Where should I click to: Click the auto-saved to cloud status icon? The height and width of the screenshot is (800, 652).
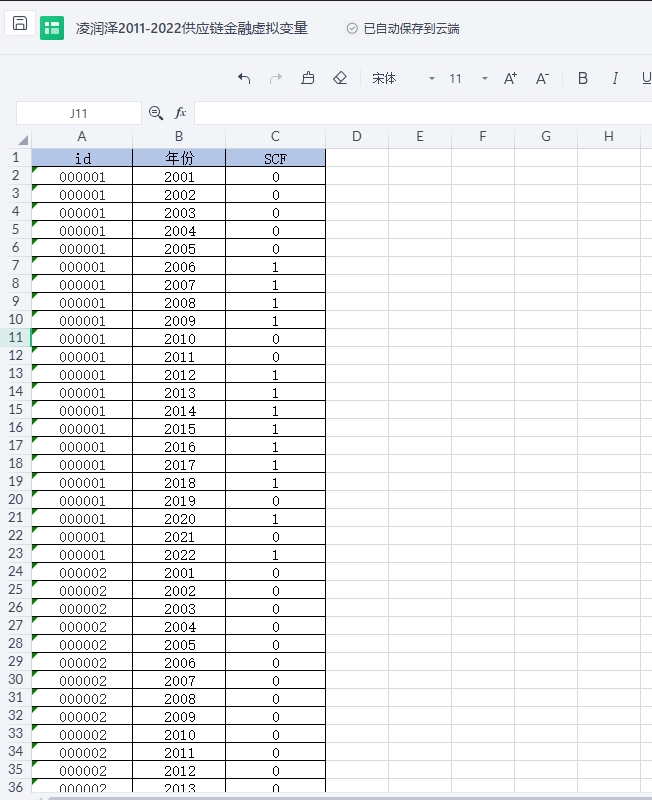(352, 29)
